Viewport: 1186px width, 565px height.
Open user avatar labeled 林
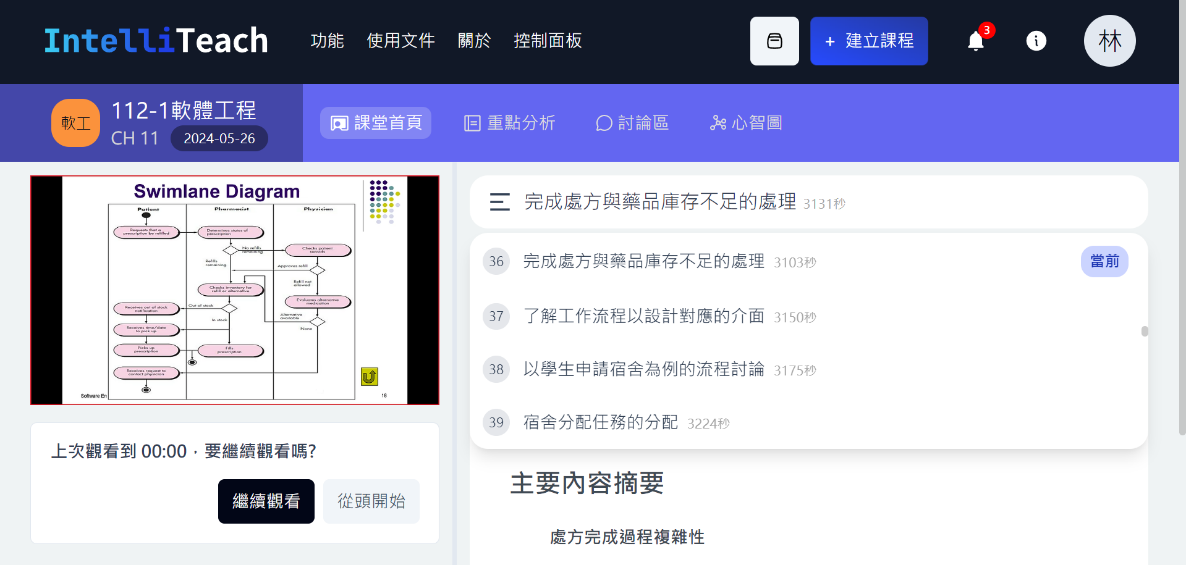pyautogui.click(x=1110, y=41)
